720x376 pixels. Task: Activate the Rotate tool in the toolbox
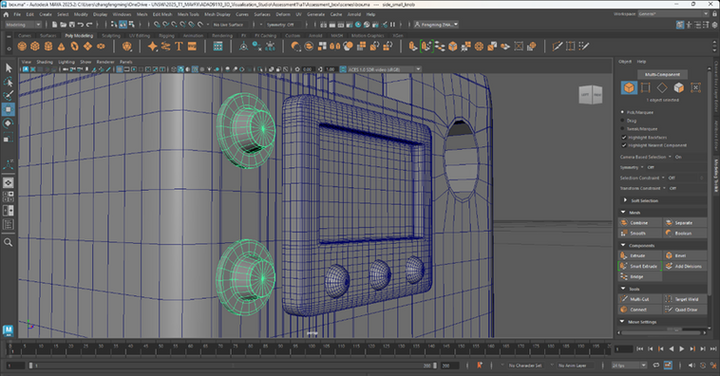pos(8,123)
